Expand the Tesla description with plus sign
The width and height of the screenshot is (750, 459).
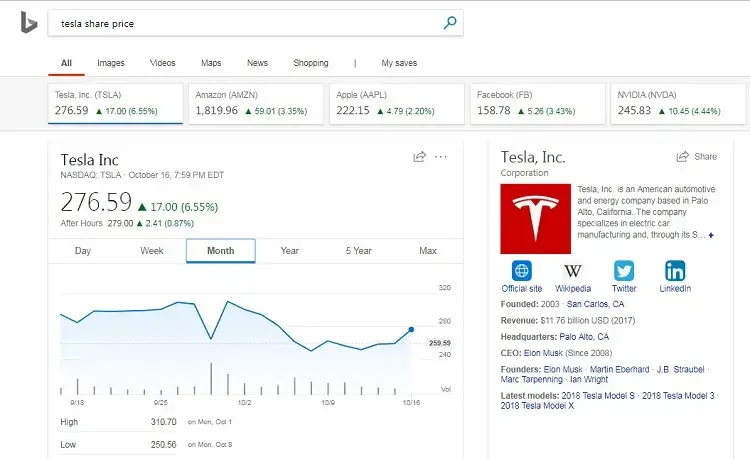pyautogui.click(x=711, y=235)
